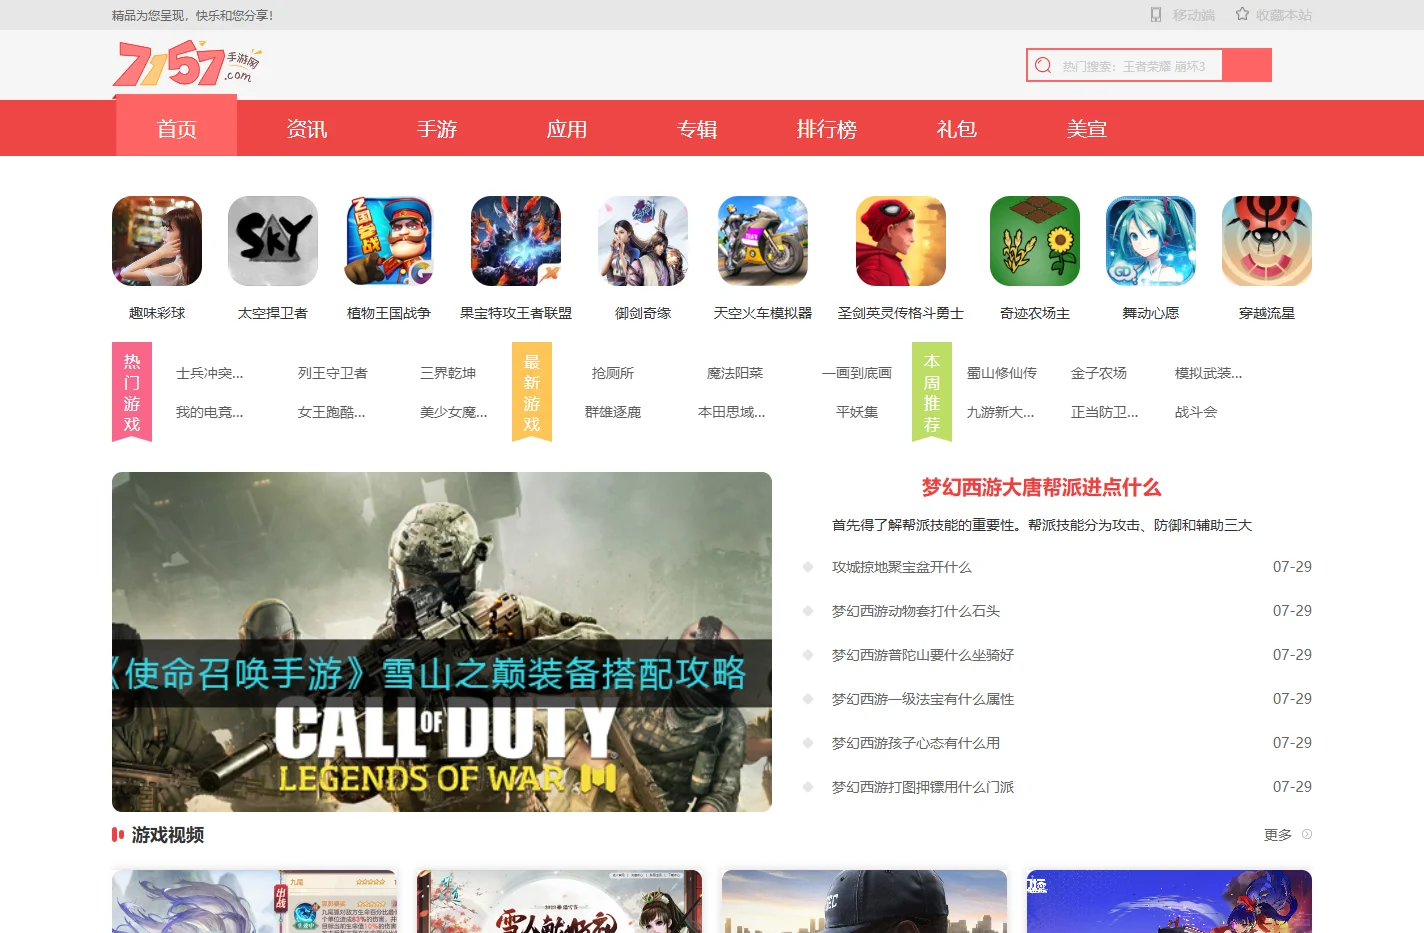Open the fourth blue anime video thumbnail

(1169, 901)
